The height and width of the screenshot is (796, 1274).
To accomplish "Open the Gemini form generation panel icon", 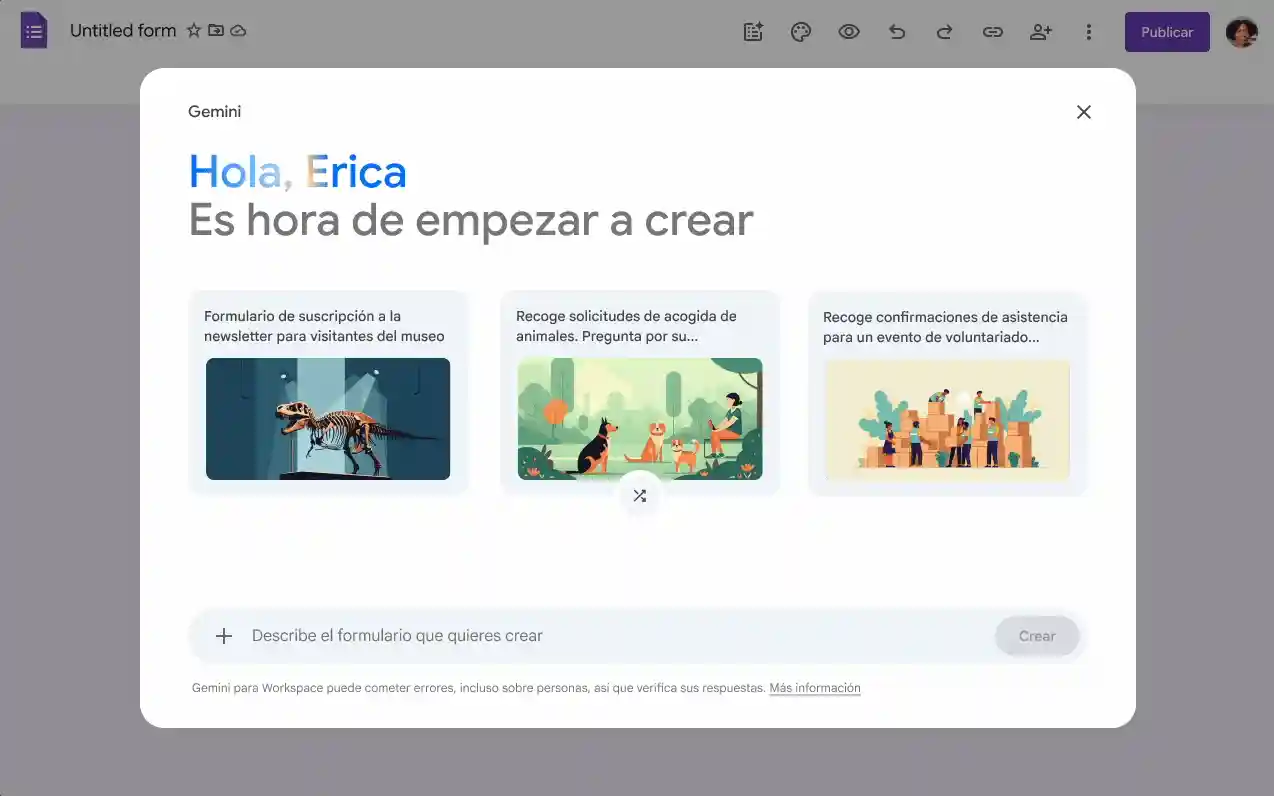I will point(752,31).
